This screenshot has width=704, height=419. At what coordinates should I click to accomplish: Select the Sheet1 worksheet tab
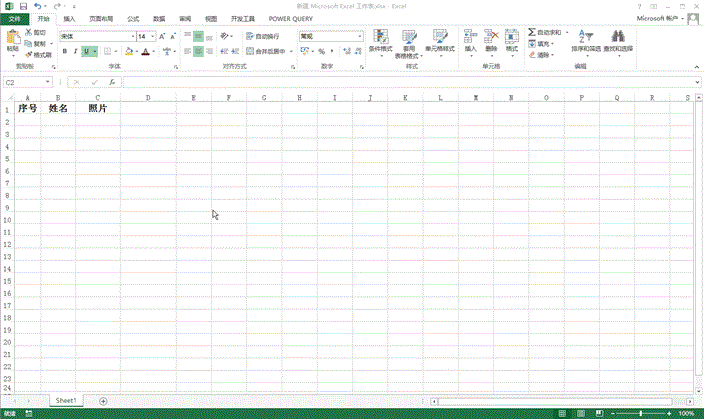pyautogui.click(x=67, y=400)
